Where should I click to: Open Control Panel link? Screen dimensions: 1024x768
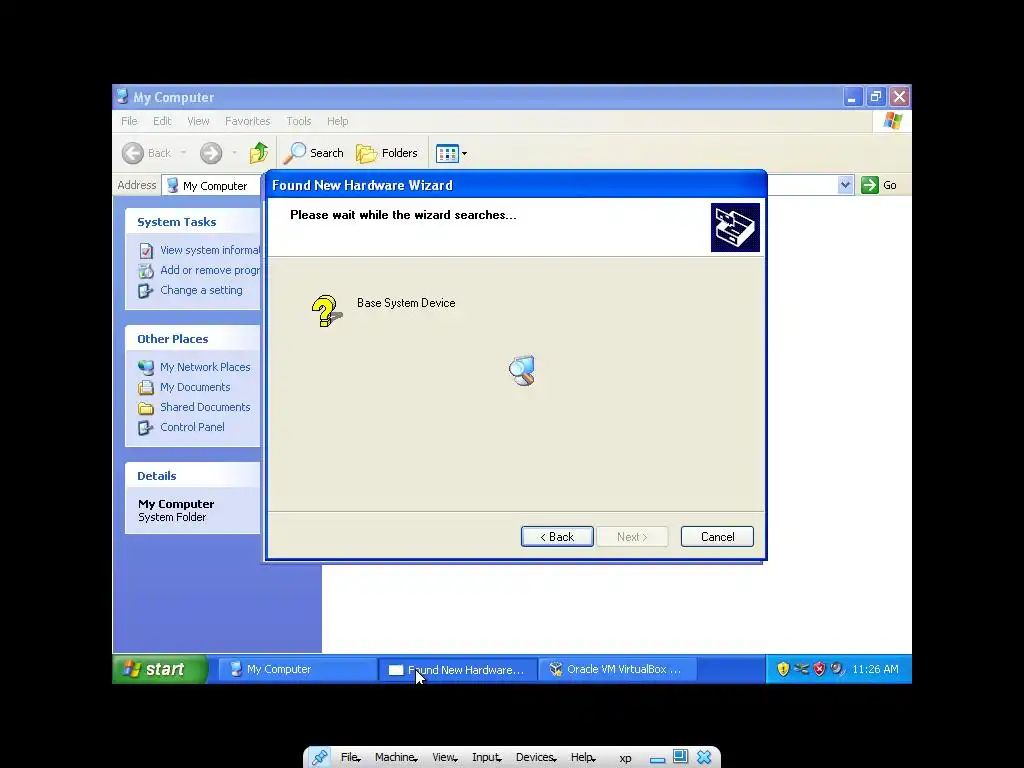tap(192, 427)
